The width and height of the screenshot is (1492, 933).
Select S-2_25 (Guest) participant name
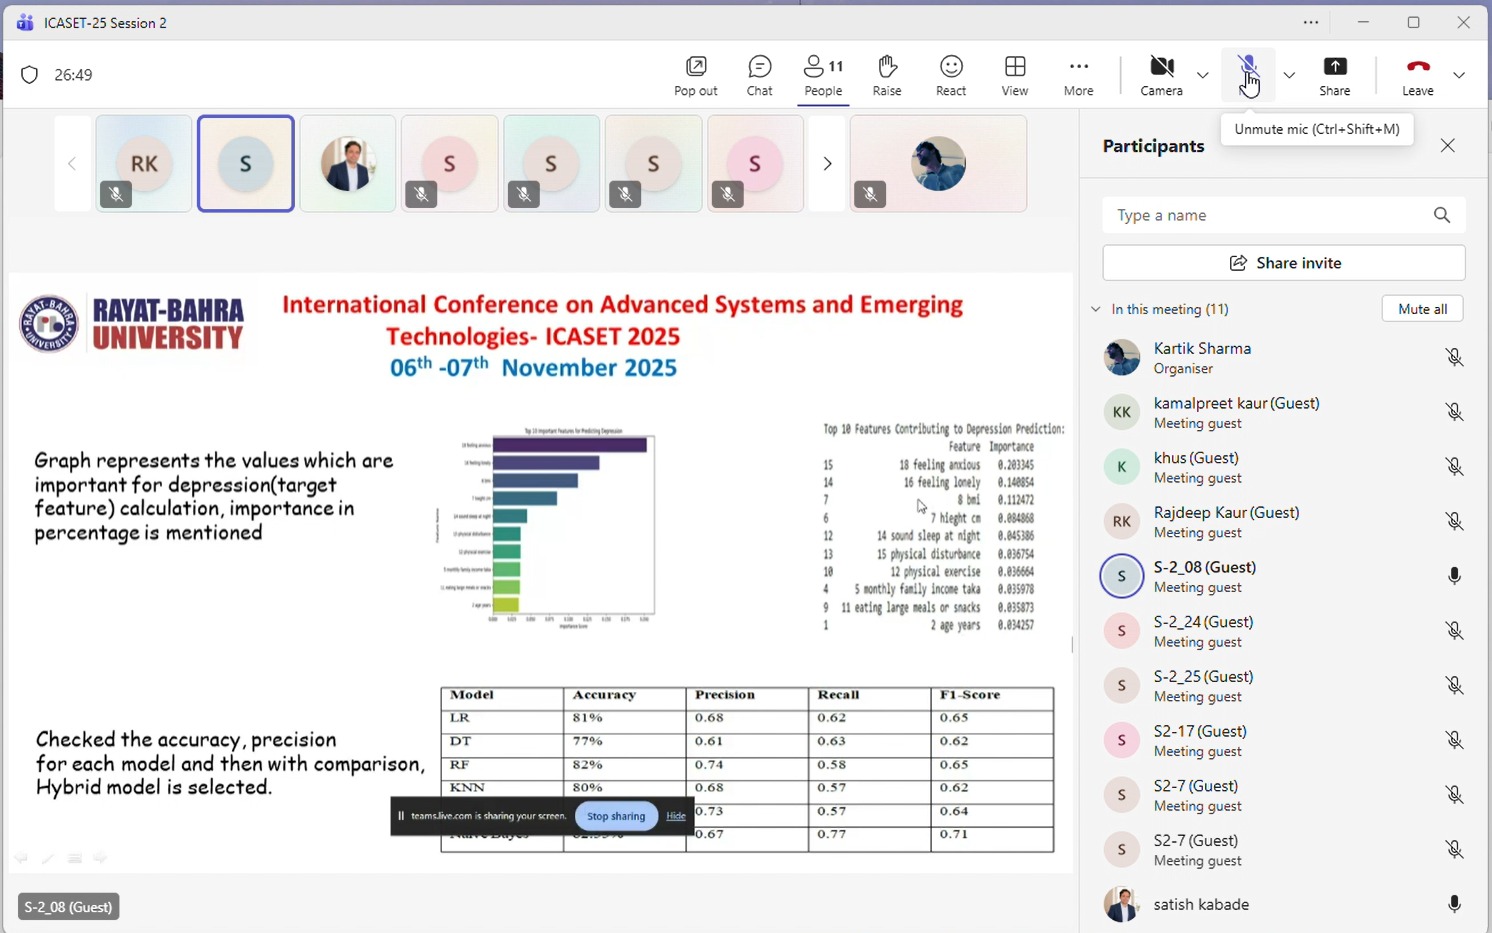[x=1203, y=676]
